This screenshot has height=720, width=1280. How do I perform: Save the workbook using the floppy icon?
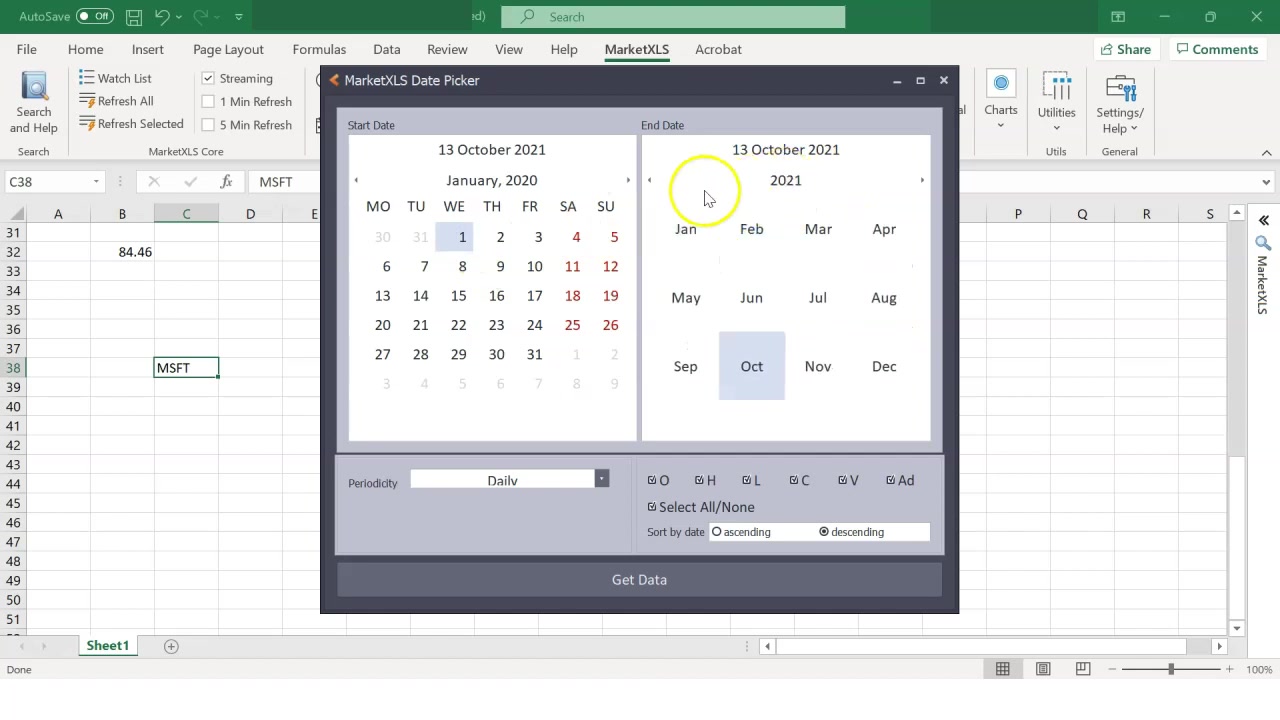tap(134, 17)
